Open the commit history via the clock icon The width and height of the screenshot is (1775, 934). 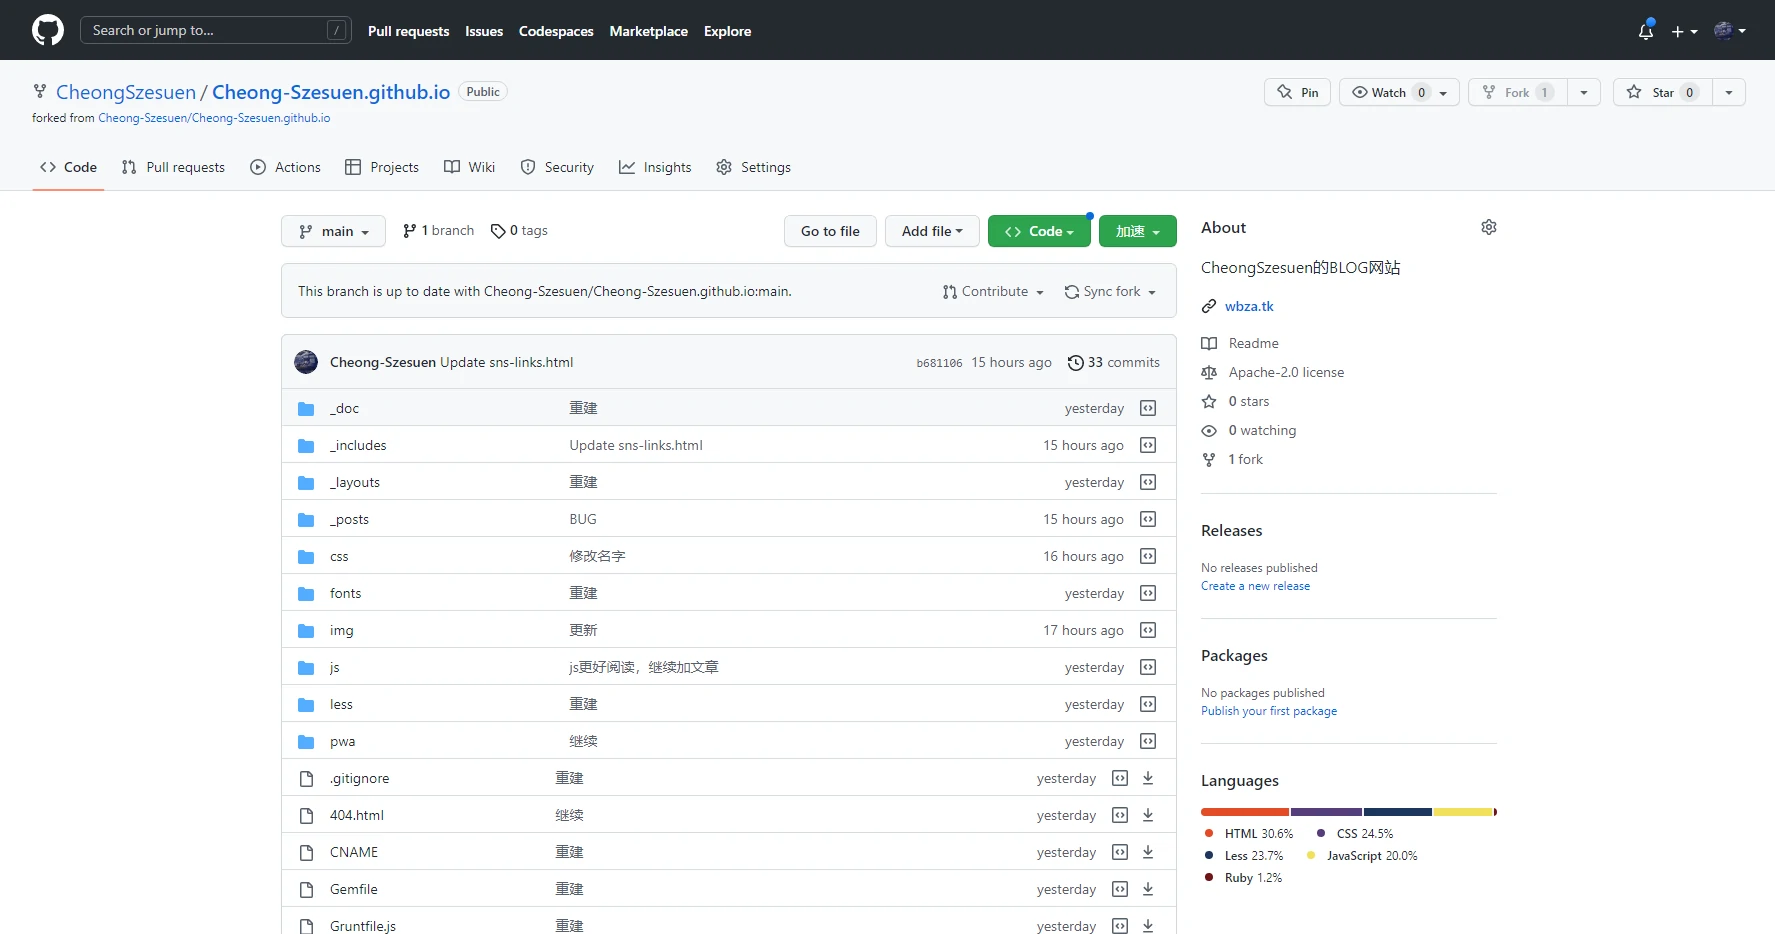pyautogui.click(x=1076, y=362)
